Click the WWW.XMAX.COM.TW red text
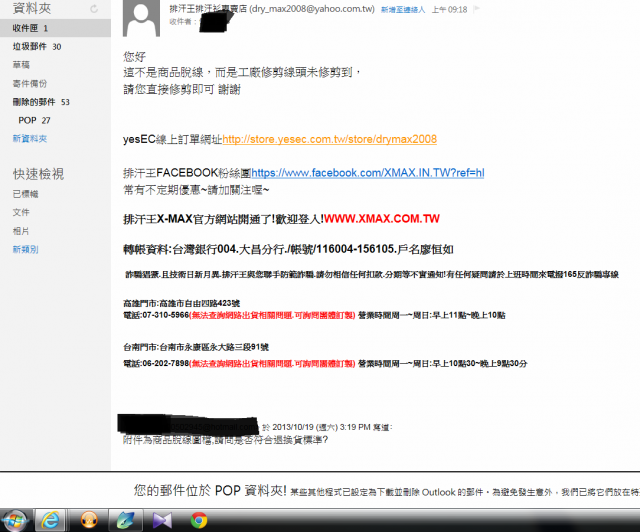This screenshot has width=640, height=532. pos(382,219)
